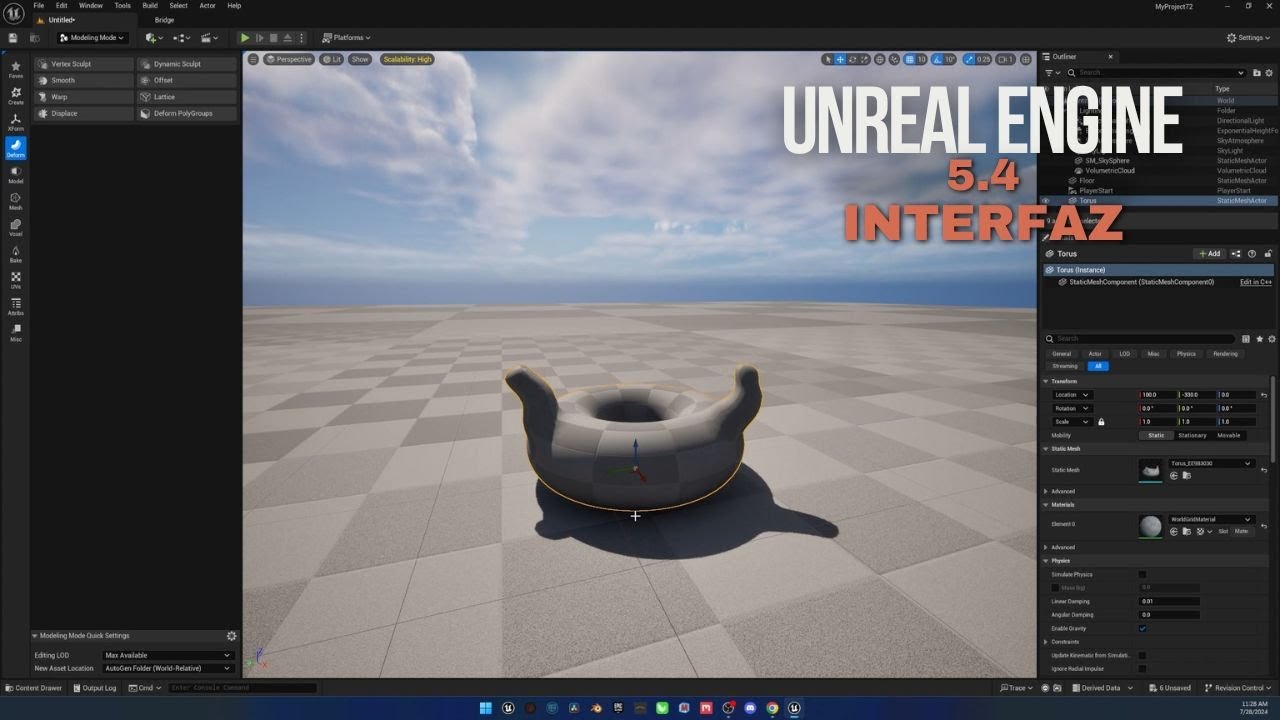
Task: Reset Location to default arrow
Action: point(1264,395)
